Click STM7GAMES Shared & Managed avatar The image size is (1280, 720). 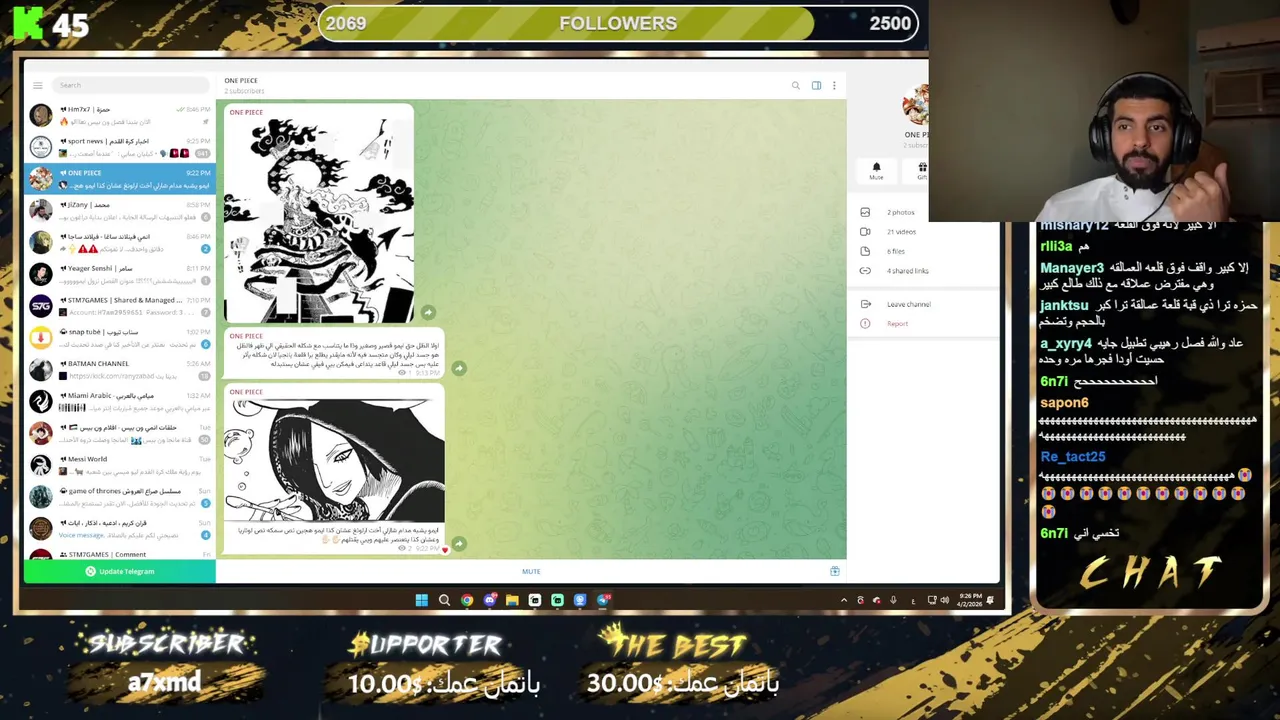pyautogui.click(x=40, y=306)
